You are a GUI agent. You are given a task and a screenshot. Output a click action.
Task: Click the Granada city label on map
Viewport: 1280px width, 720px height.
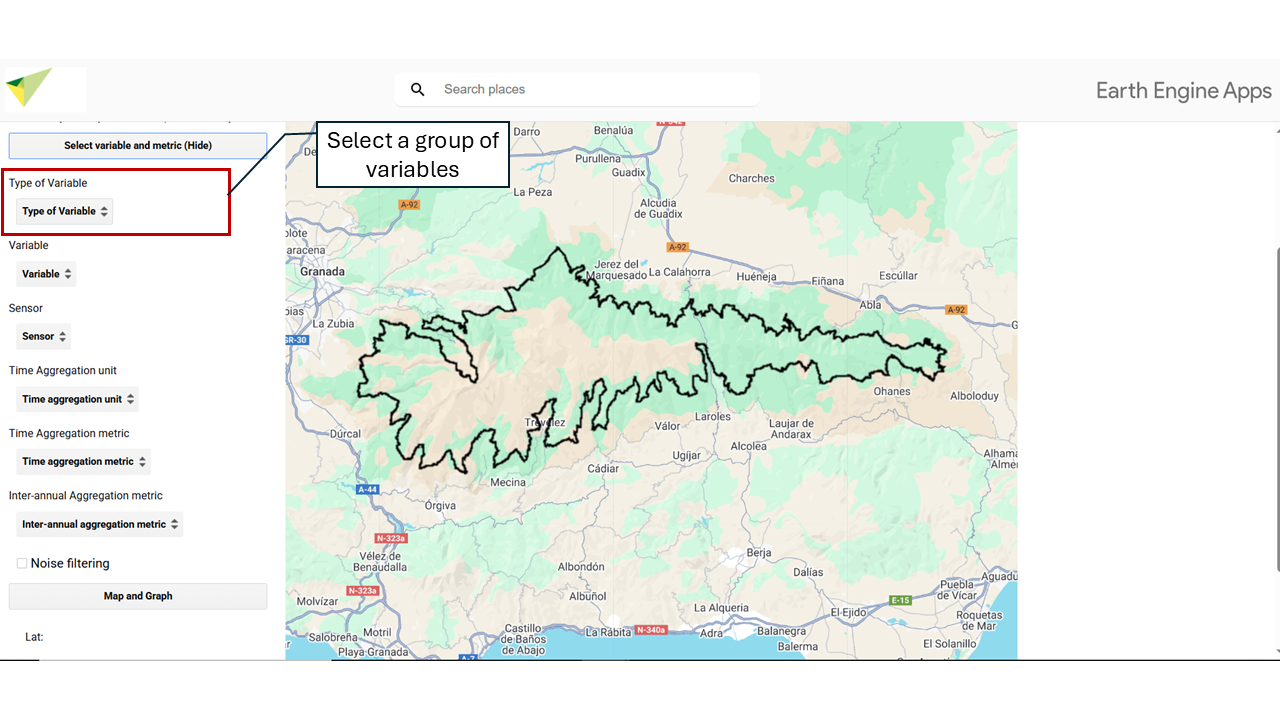(322, 272)
